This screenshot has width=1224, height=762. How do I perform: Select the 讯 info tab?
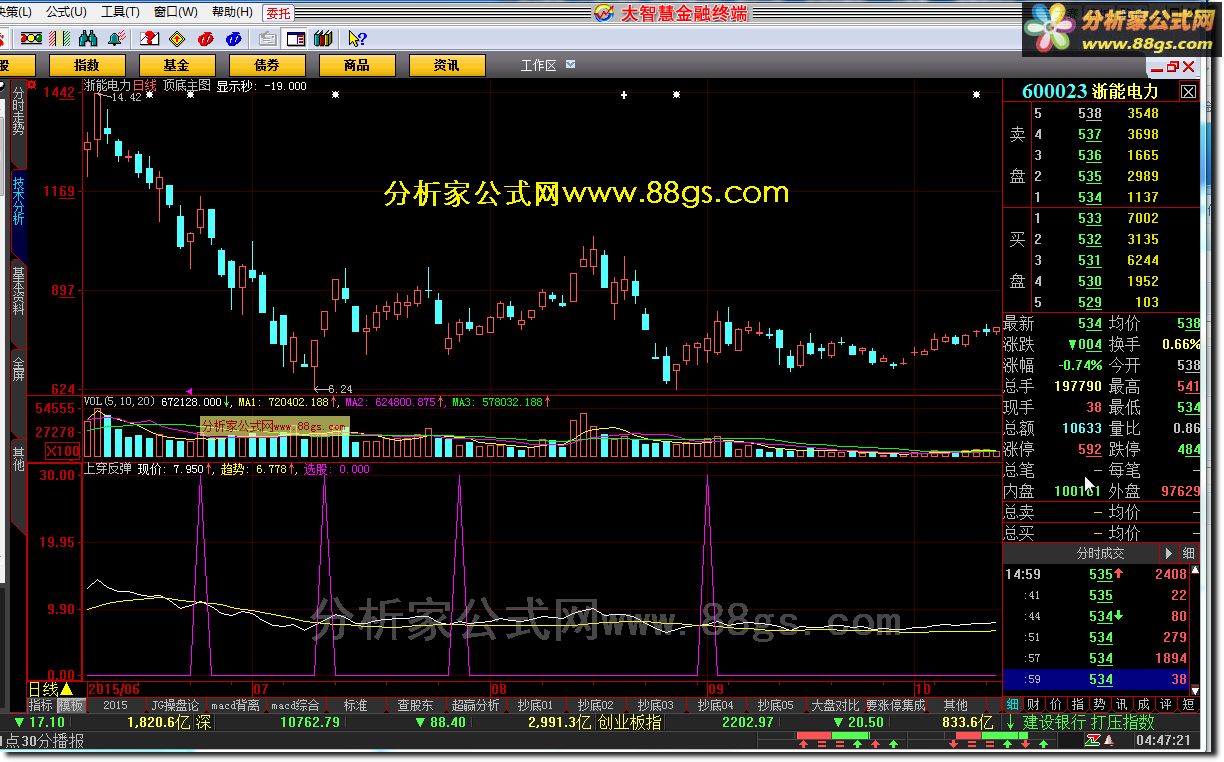coord(1122,705)
